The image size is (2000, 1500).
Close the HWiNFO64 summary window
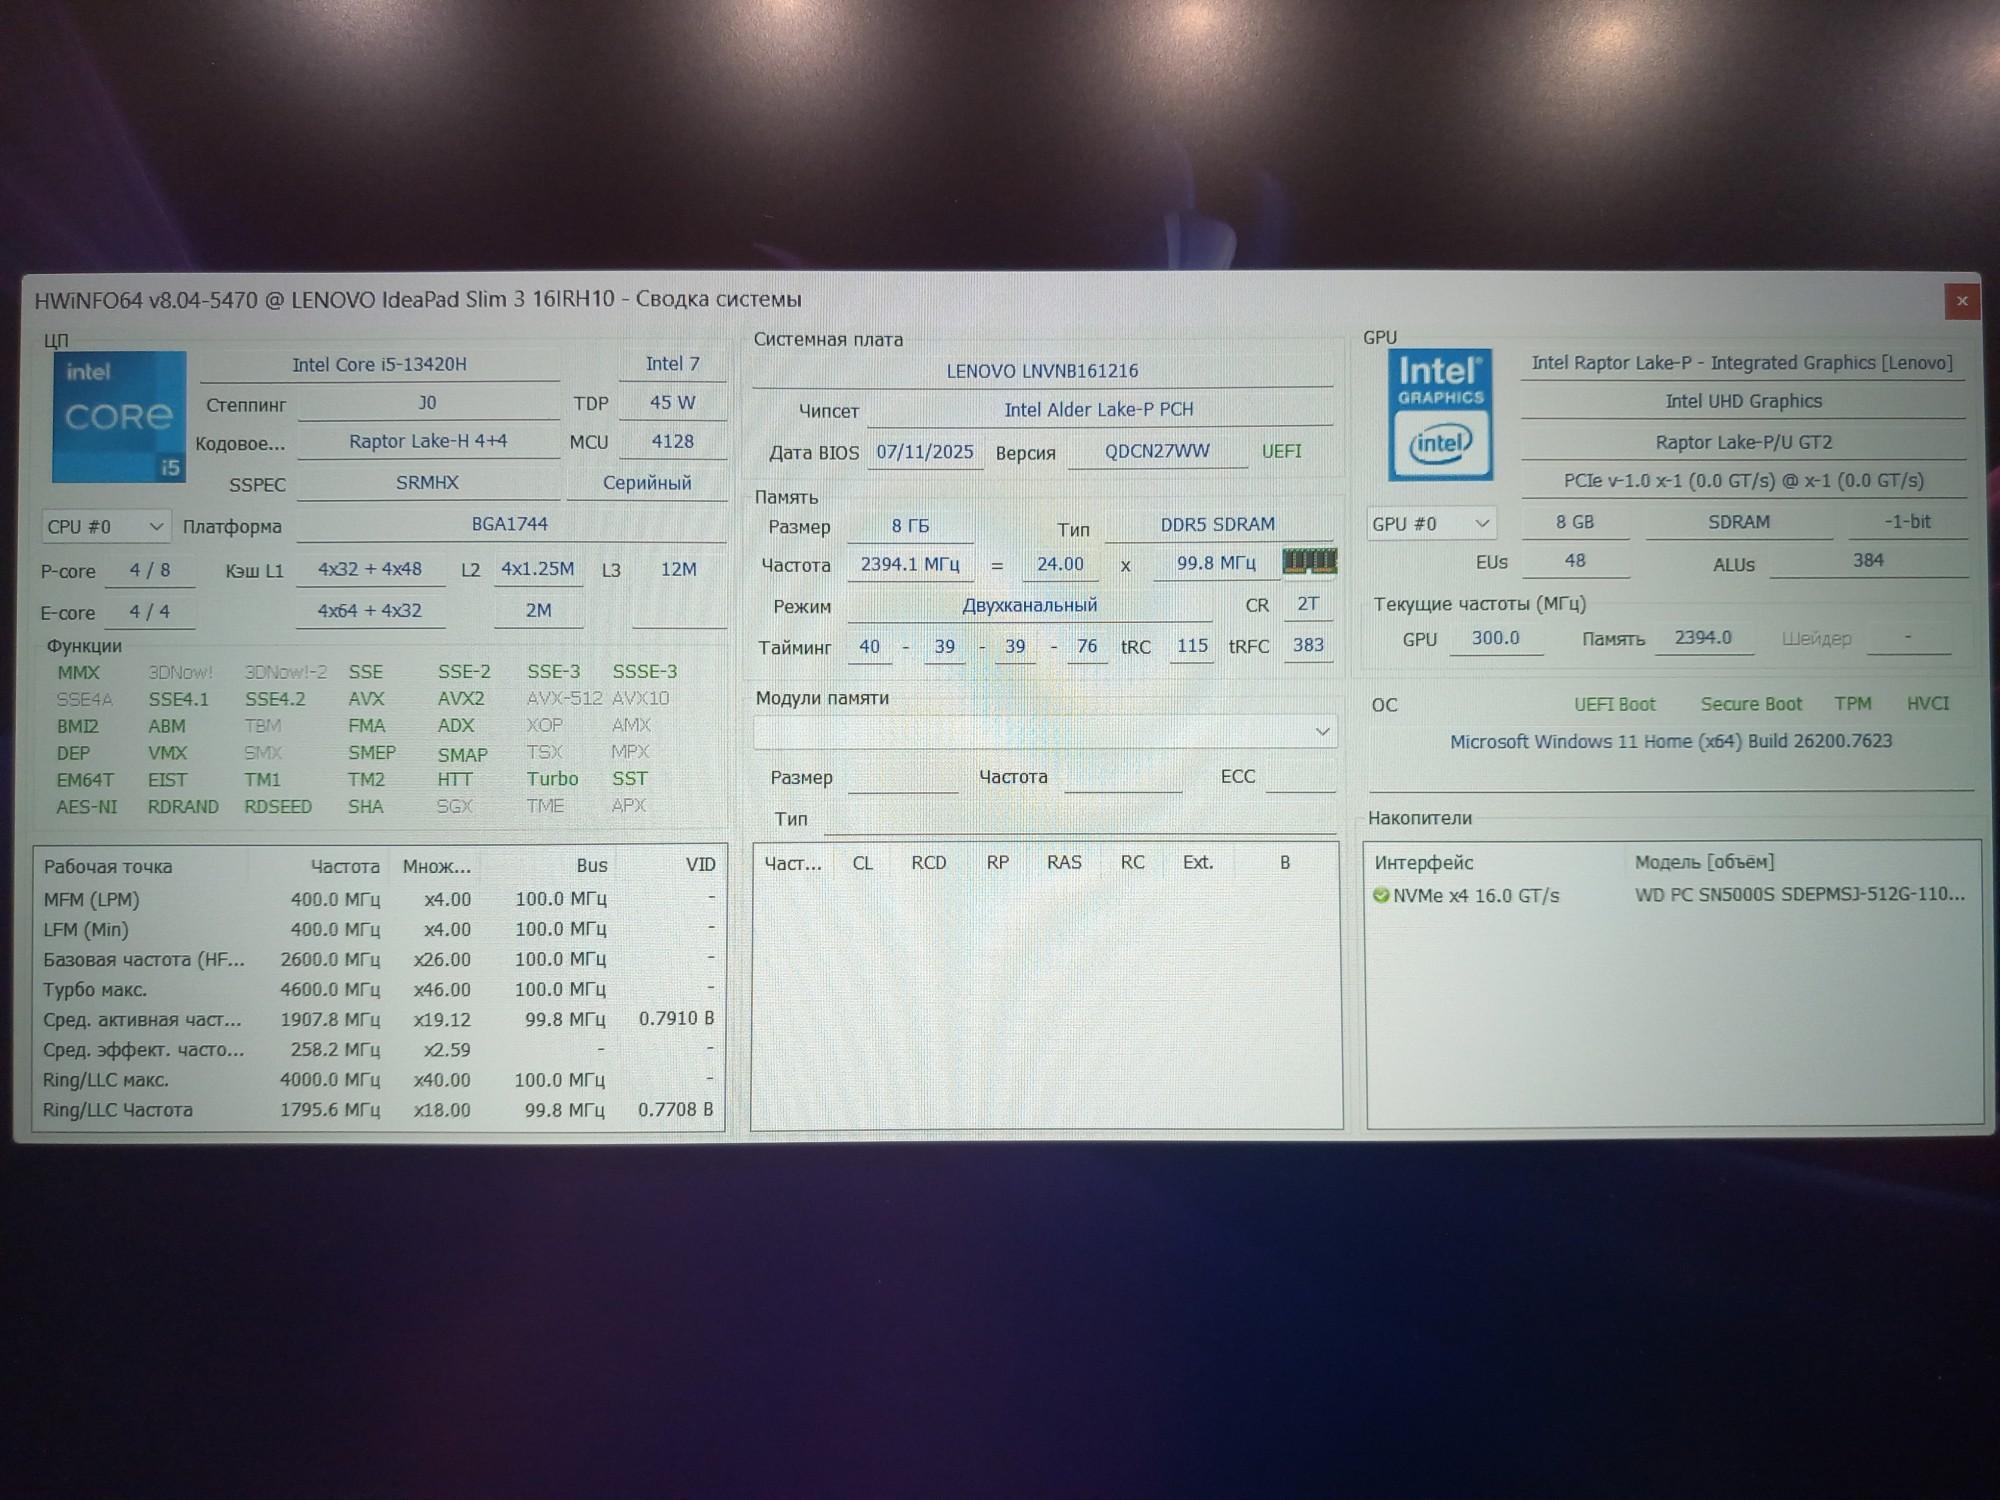(1961, 301)
